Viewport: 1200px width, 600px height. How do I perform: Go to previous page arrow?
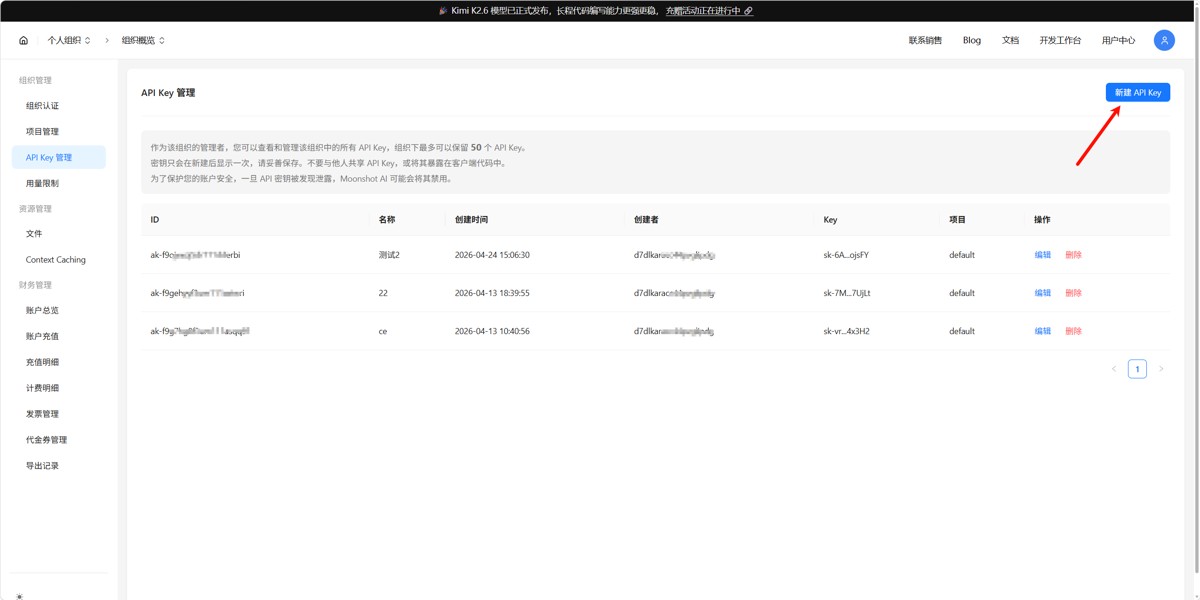pyautogui.click(x=1114, y=369)
